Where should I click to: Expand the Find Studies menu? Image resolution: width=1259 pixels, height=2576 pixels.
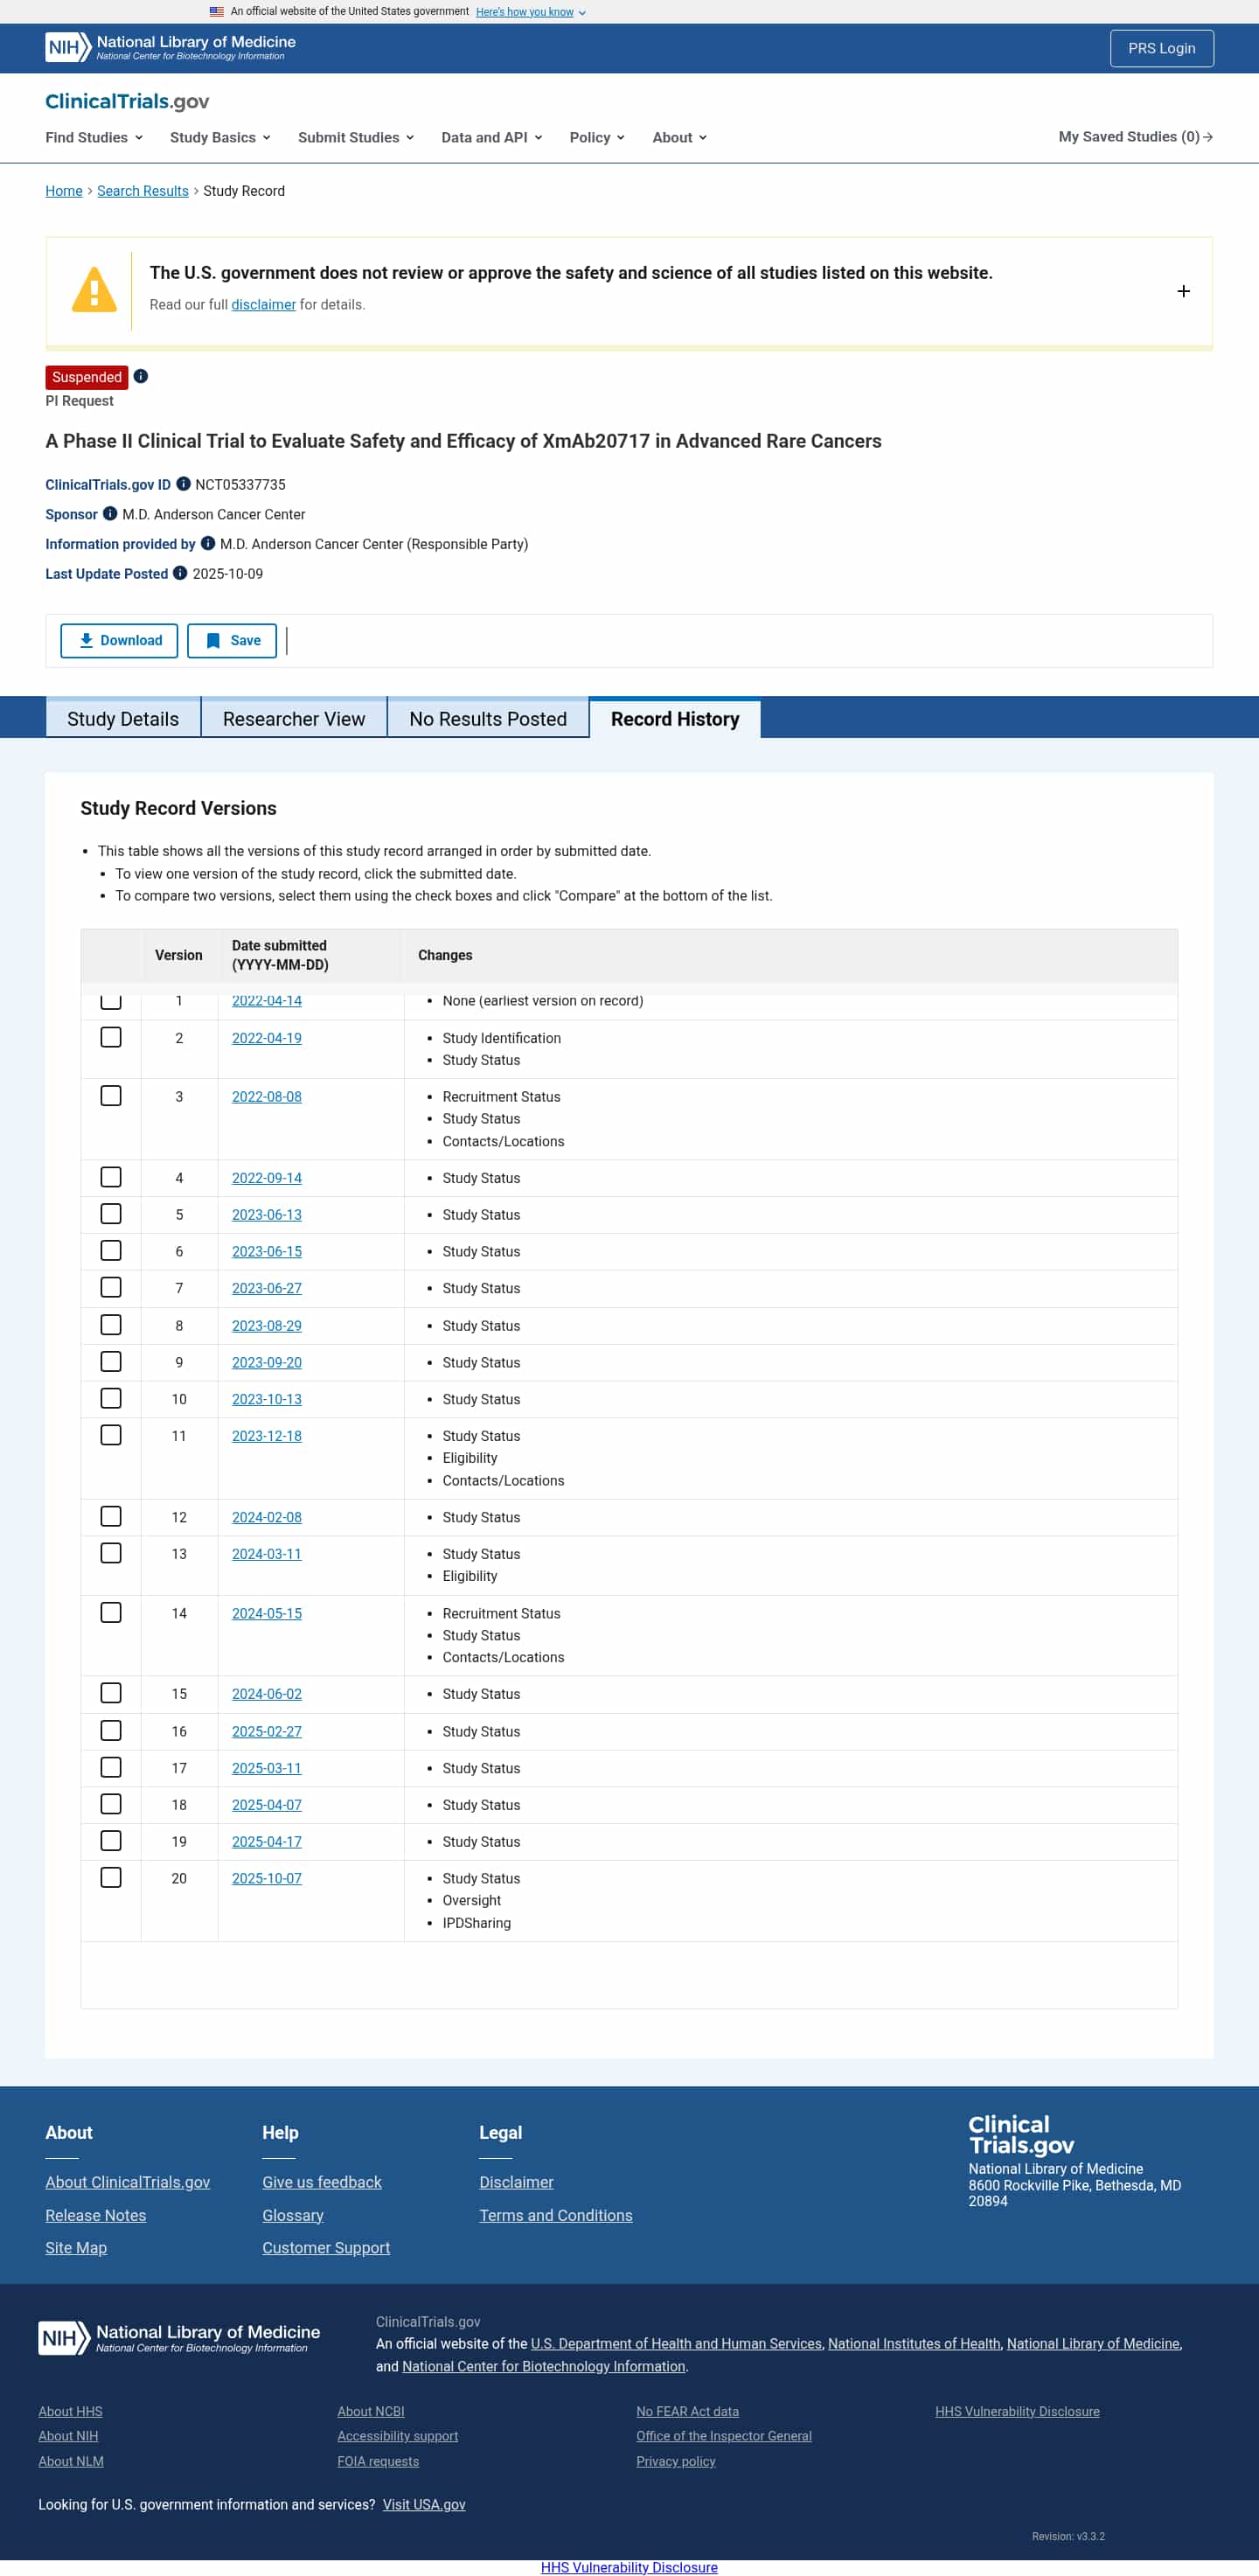point(94,137)
